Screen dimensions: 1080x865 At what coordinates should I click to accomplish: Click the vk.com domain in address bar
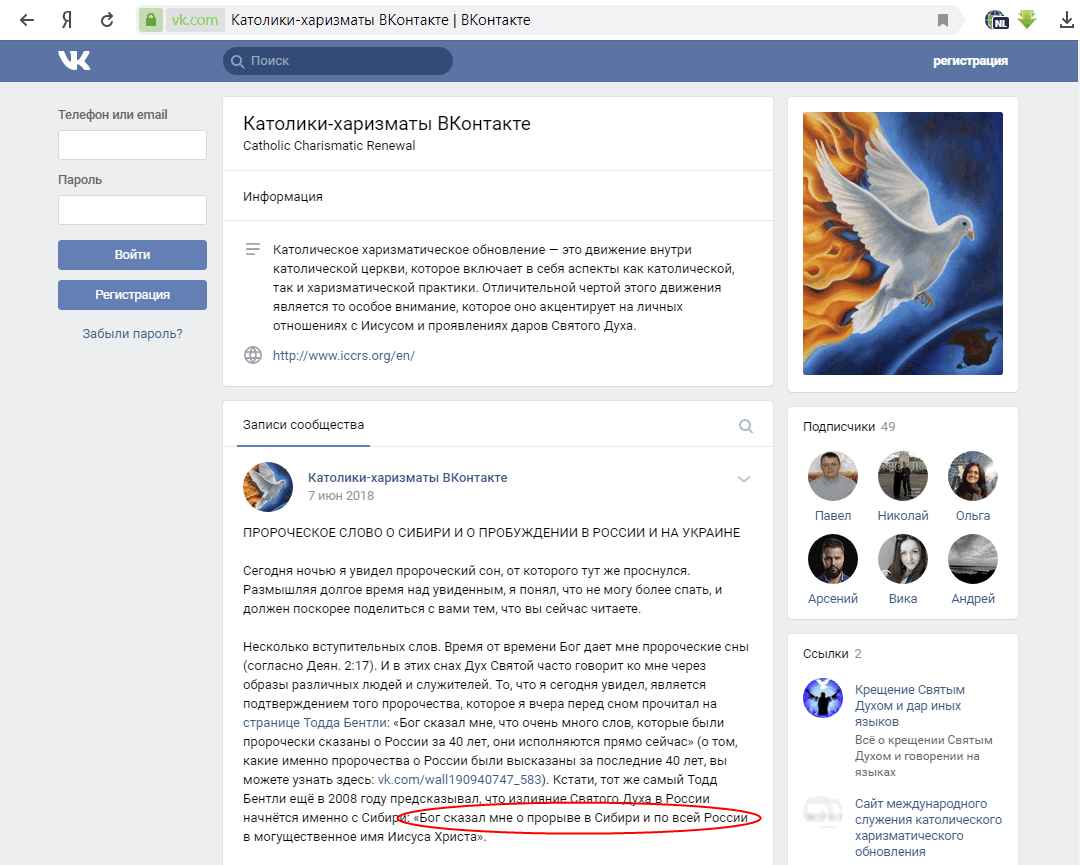point(194,20)
